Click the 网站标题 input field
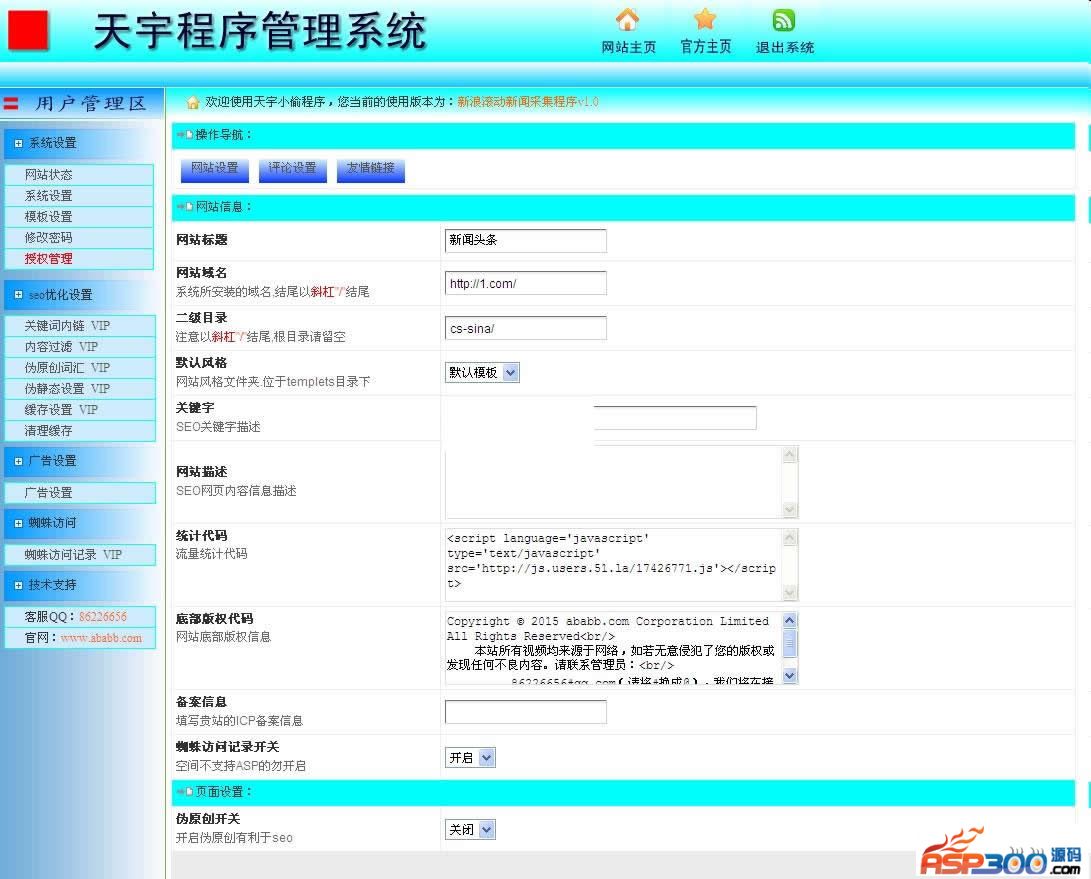The image size is (1091, 879). pos(525,240)
